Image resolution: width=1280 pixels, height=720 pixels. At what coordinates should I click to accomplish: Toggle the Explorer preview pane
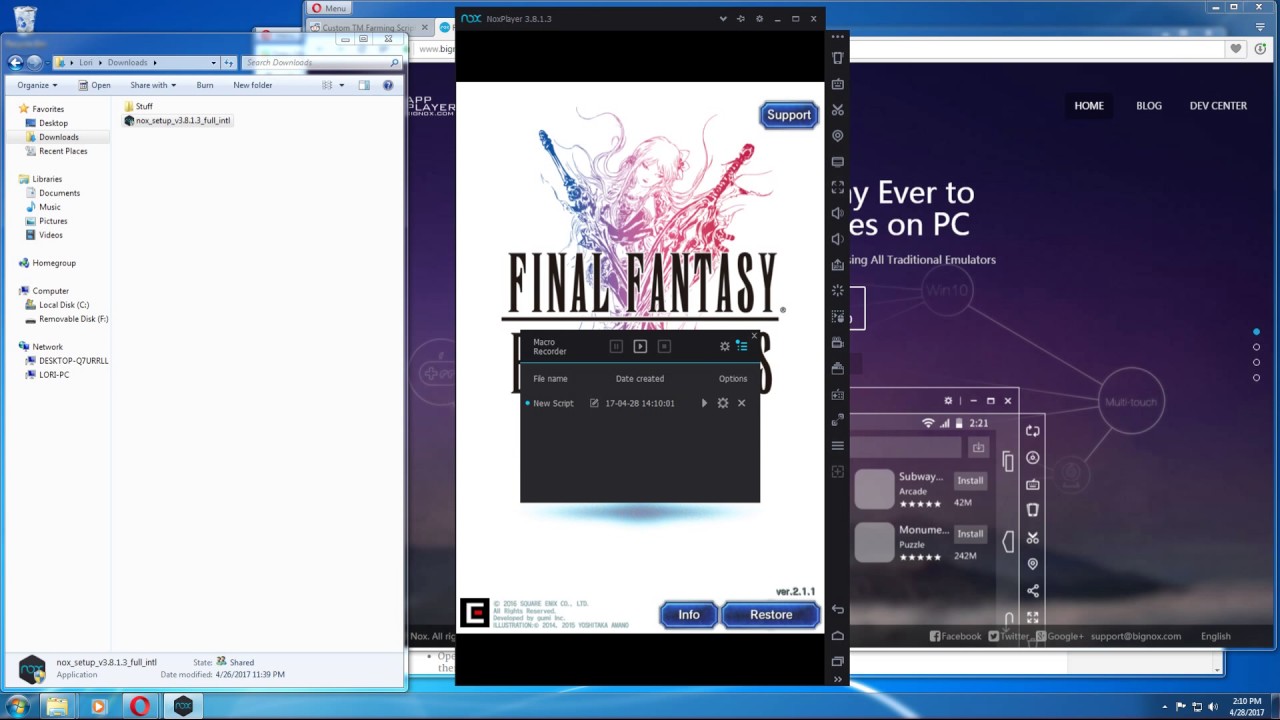(x=364, y=85)
